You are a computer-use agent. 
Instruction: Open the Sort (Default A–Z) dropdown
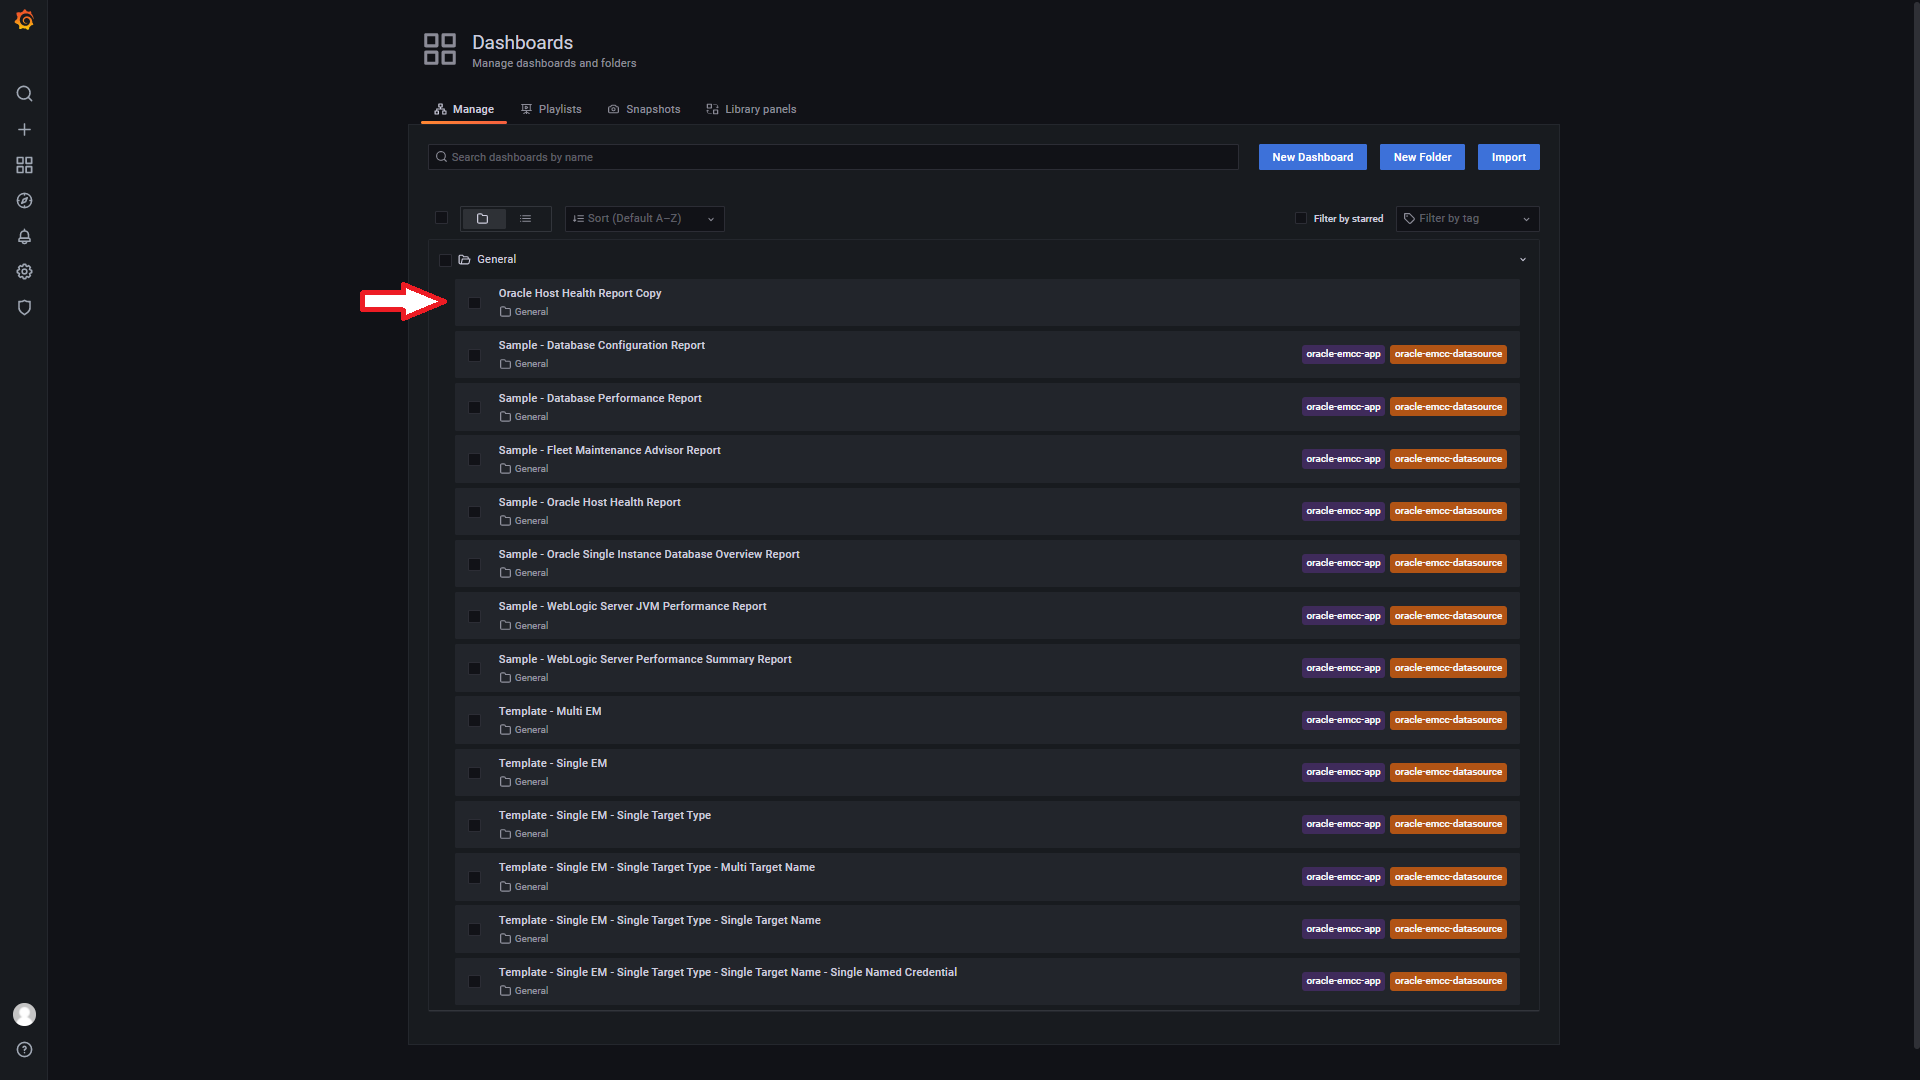(x=644, y=219)
